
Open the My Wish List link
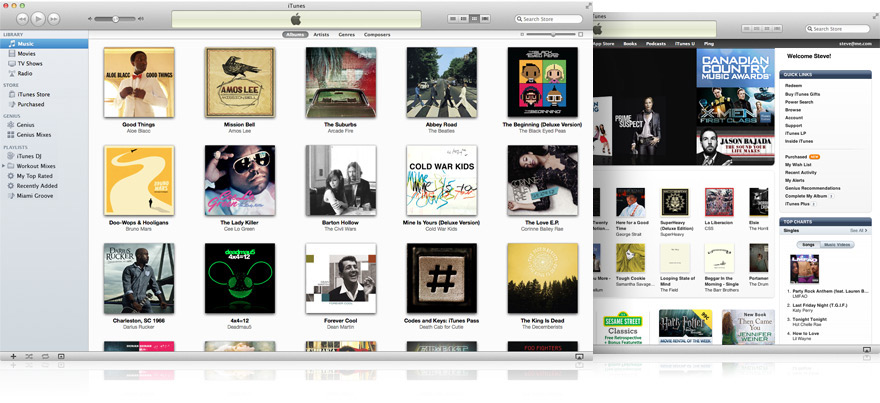tap(797, 165)
